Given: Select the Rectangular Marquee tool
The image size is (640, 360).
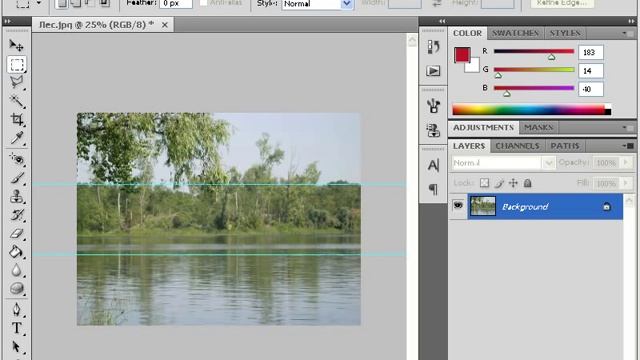Looking at the screenshot, I should [x=17, y=64].
